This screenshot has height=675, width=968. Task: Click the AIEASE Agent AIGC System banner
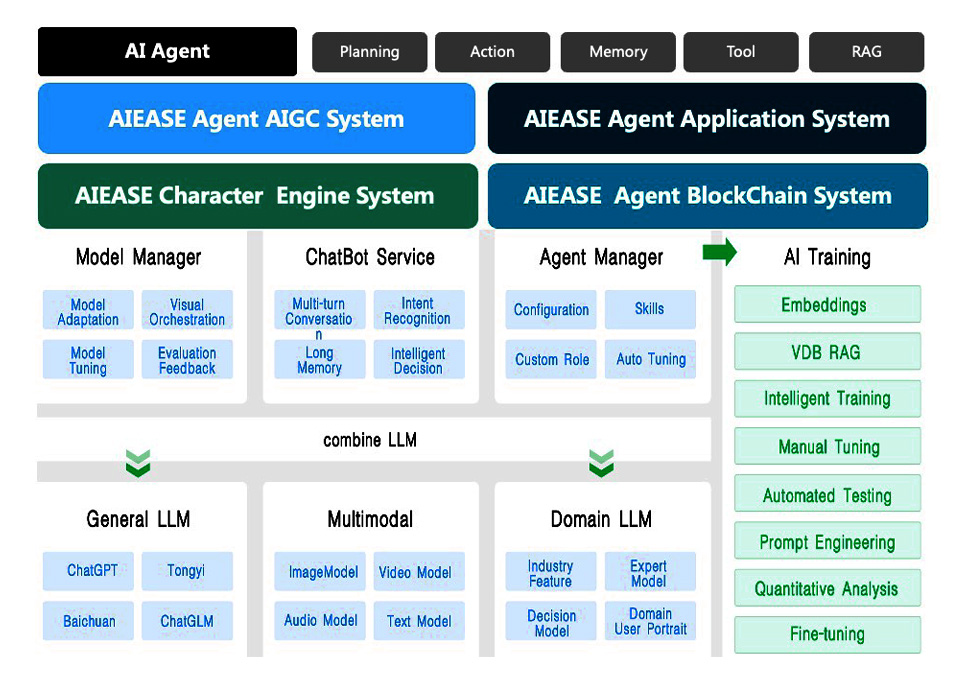coord(256,119)
